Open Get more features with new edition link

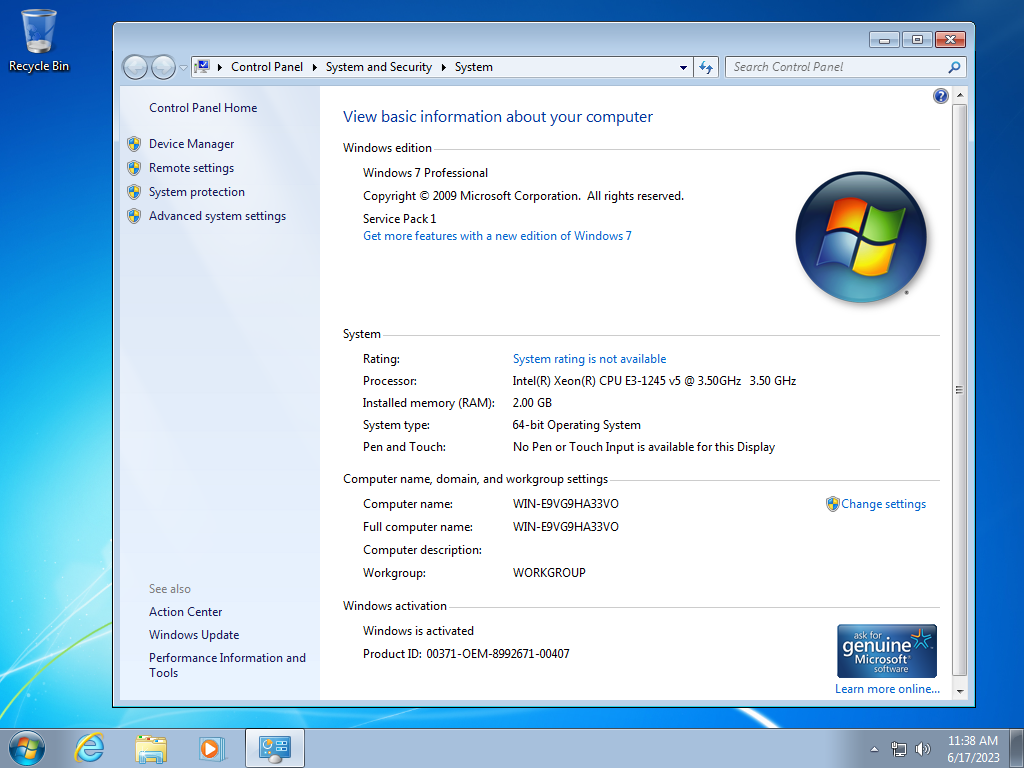(497, 236)
